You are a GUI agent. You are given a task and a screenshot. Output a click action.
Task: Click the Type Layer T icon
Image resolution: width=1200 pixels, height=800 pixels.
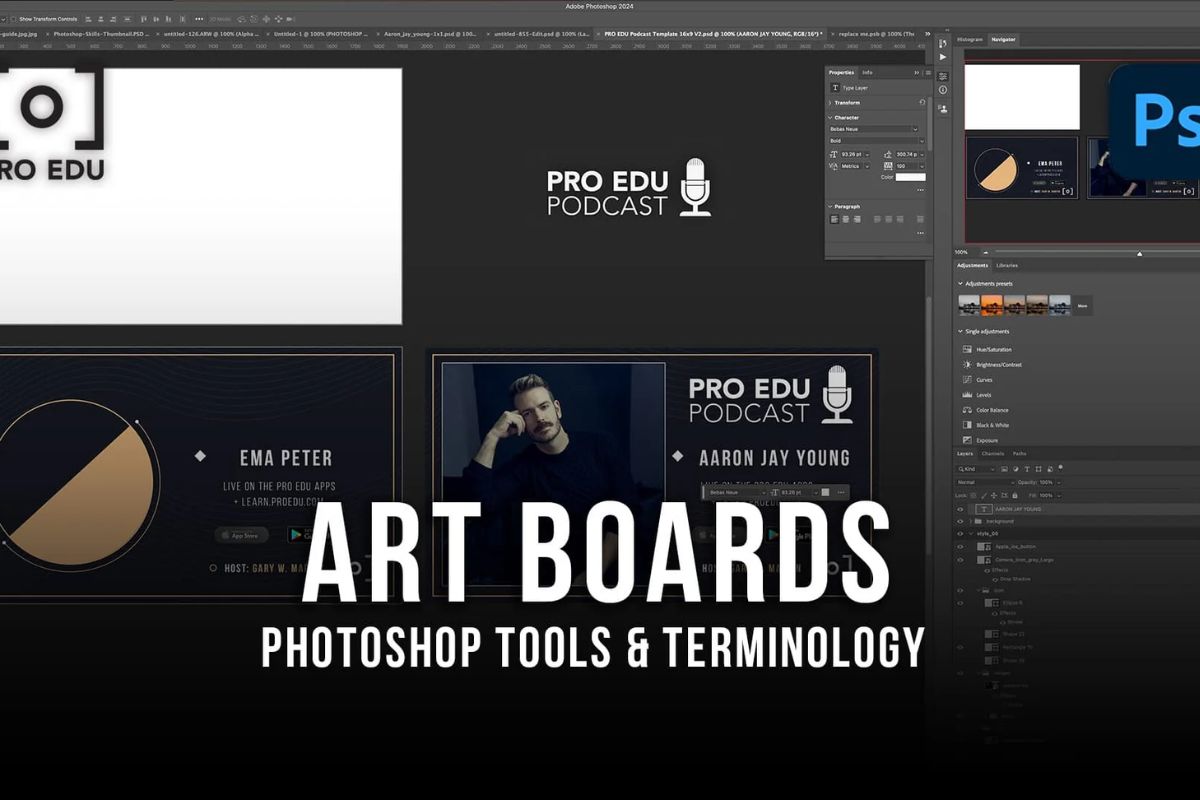click(x=835, y=88)
